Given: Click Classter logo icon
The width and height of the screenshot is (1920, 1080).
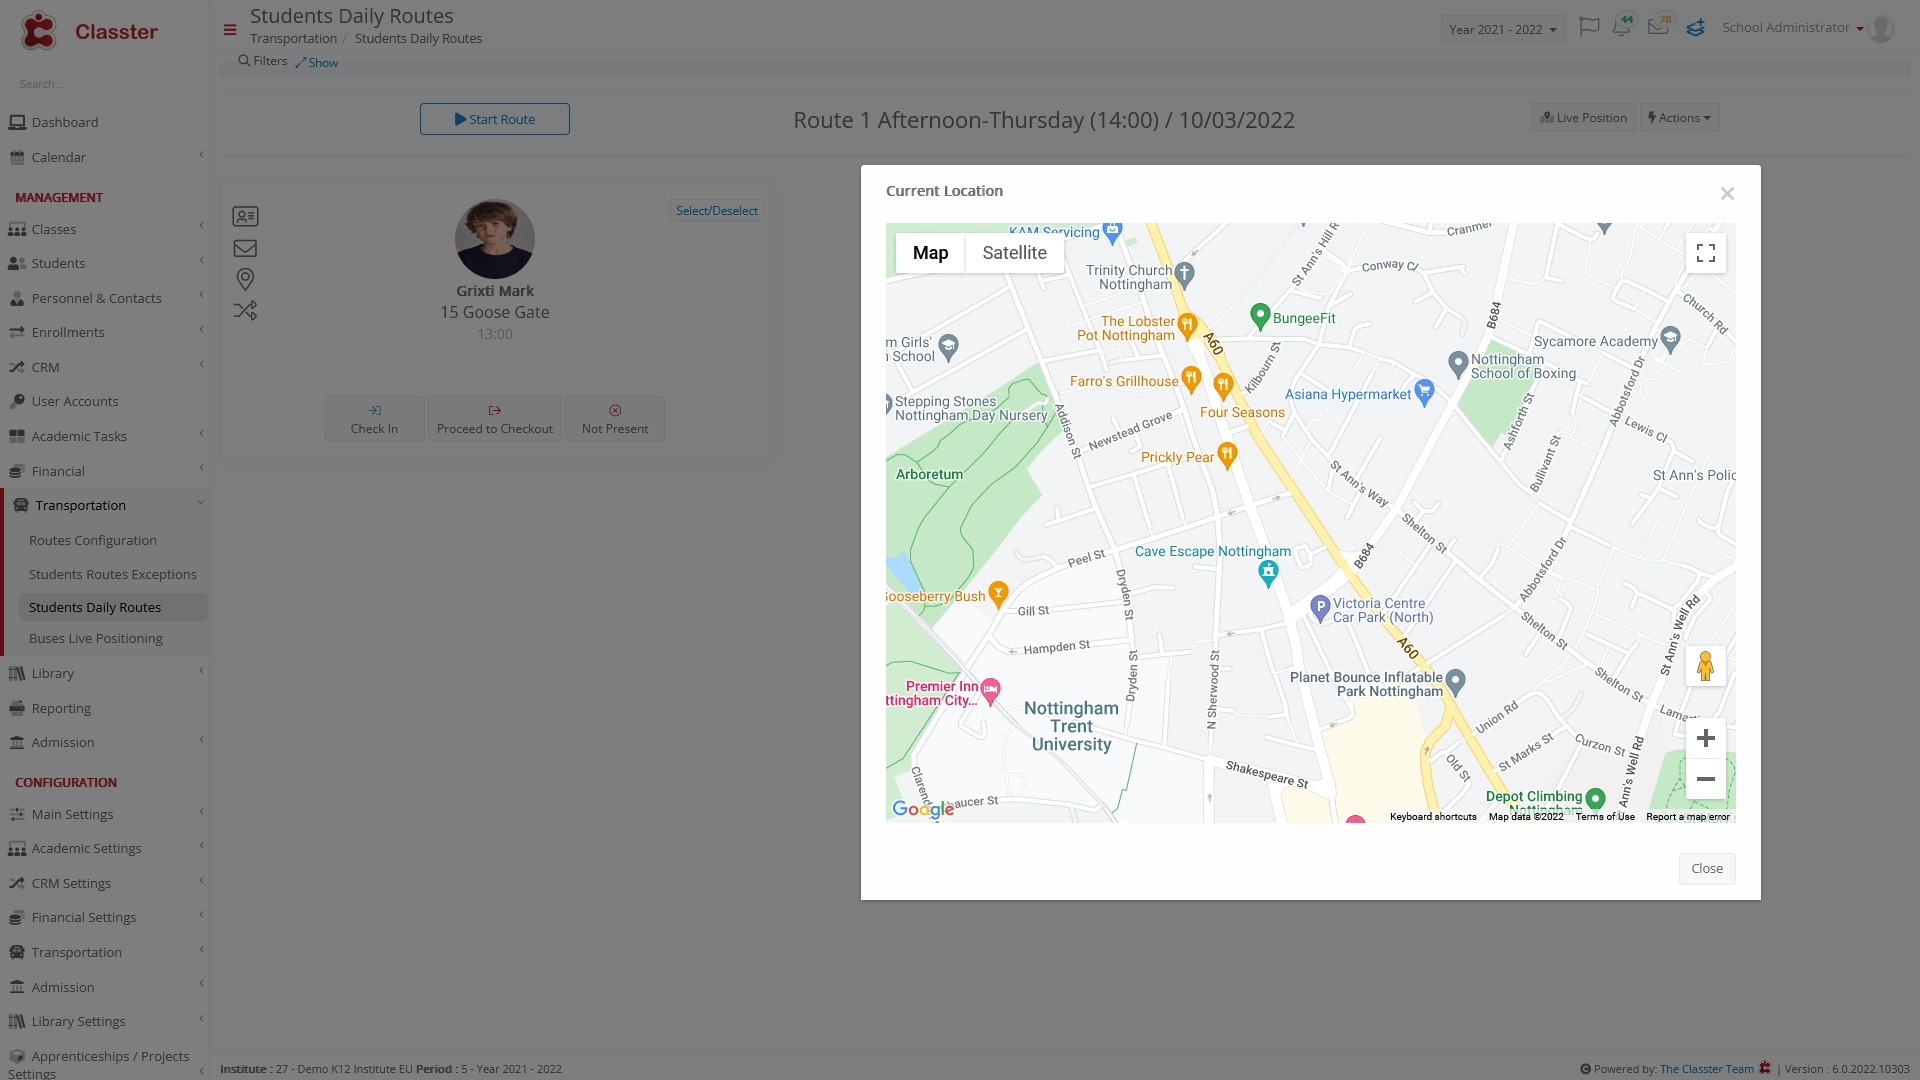Looking at the screenshot, I should (39, 31).
